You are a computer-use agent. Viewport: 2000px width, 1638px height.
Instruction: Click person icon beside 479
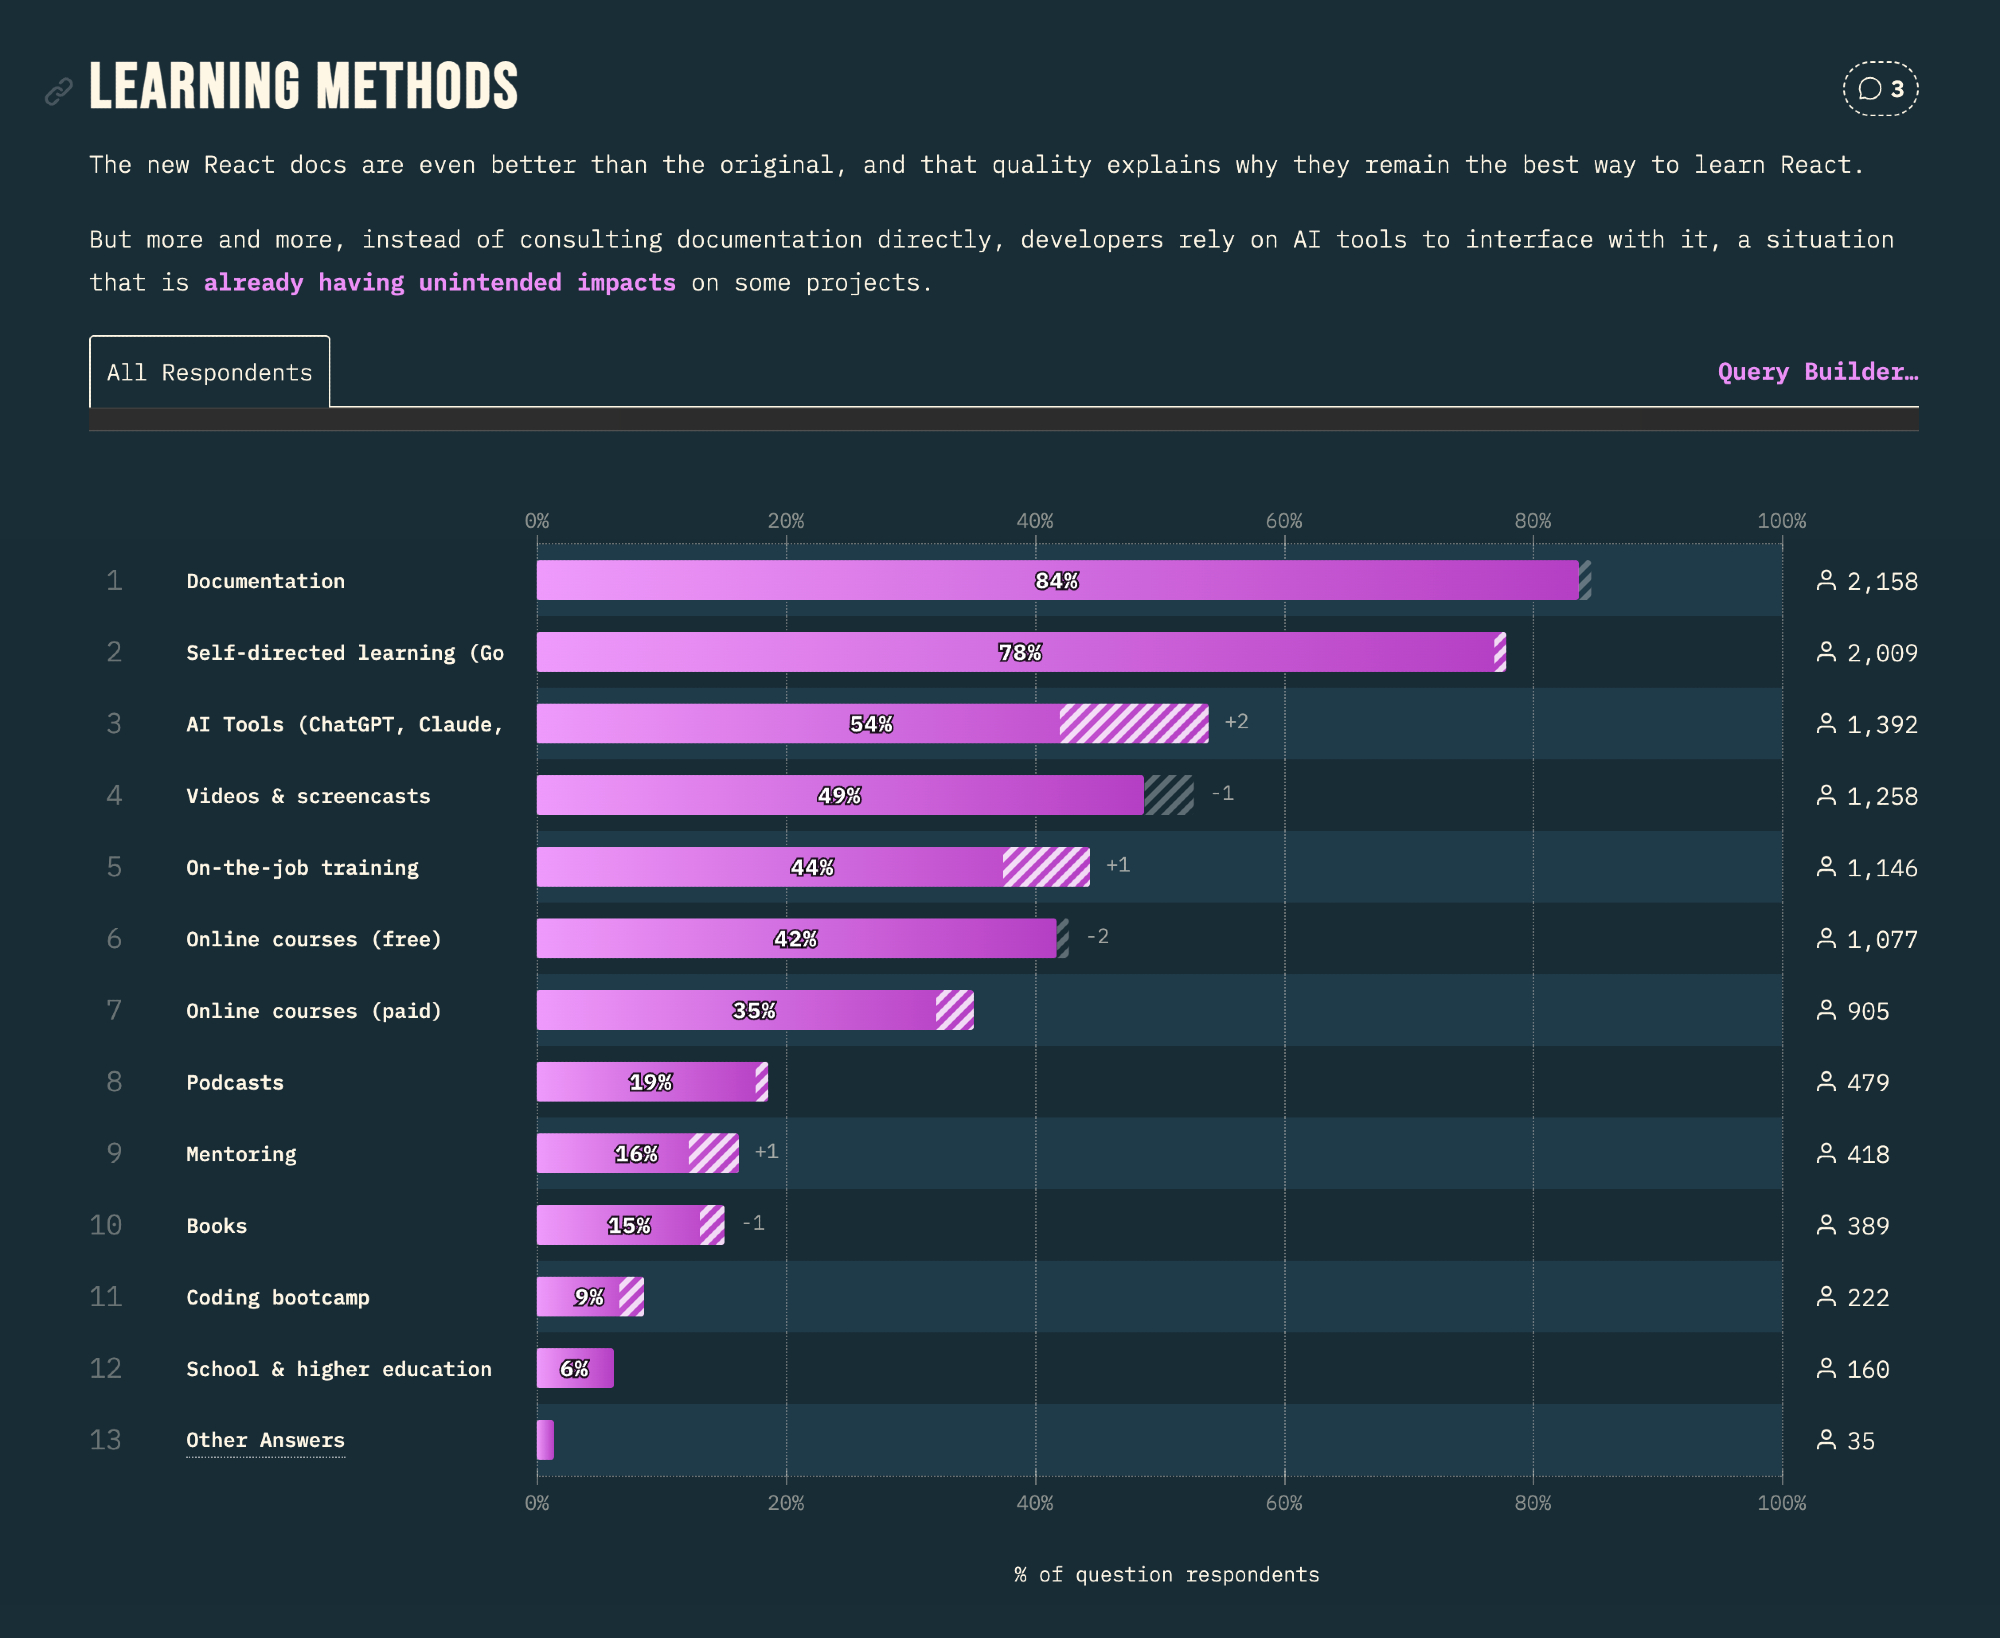coord(1826,1082)
